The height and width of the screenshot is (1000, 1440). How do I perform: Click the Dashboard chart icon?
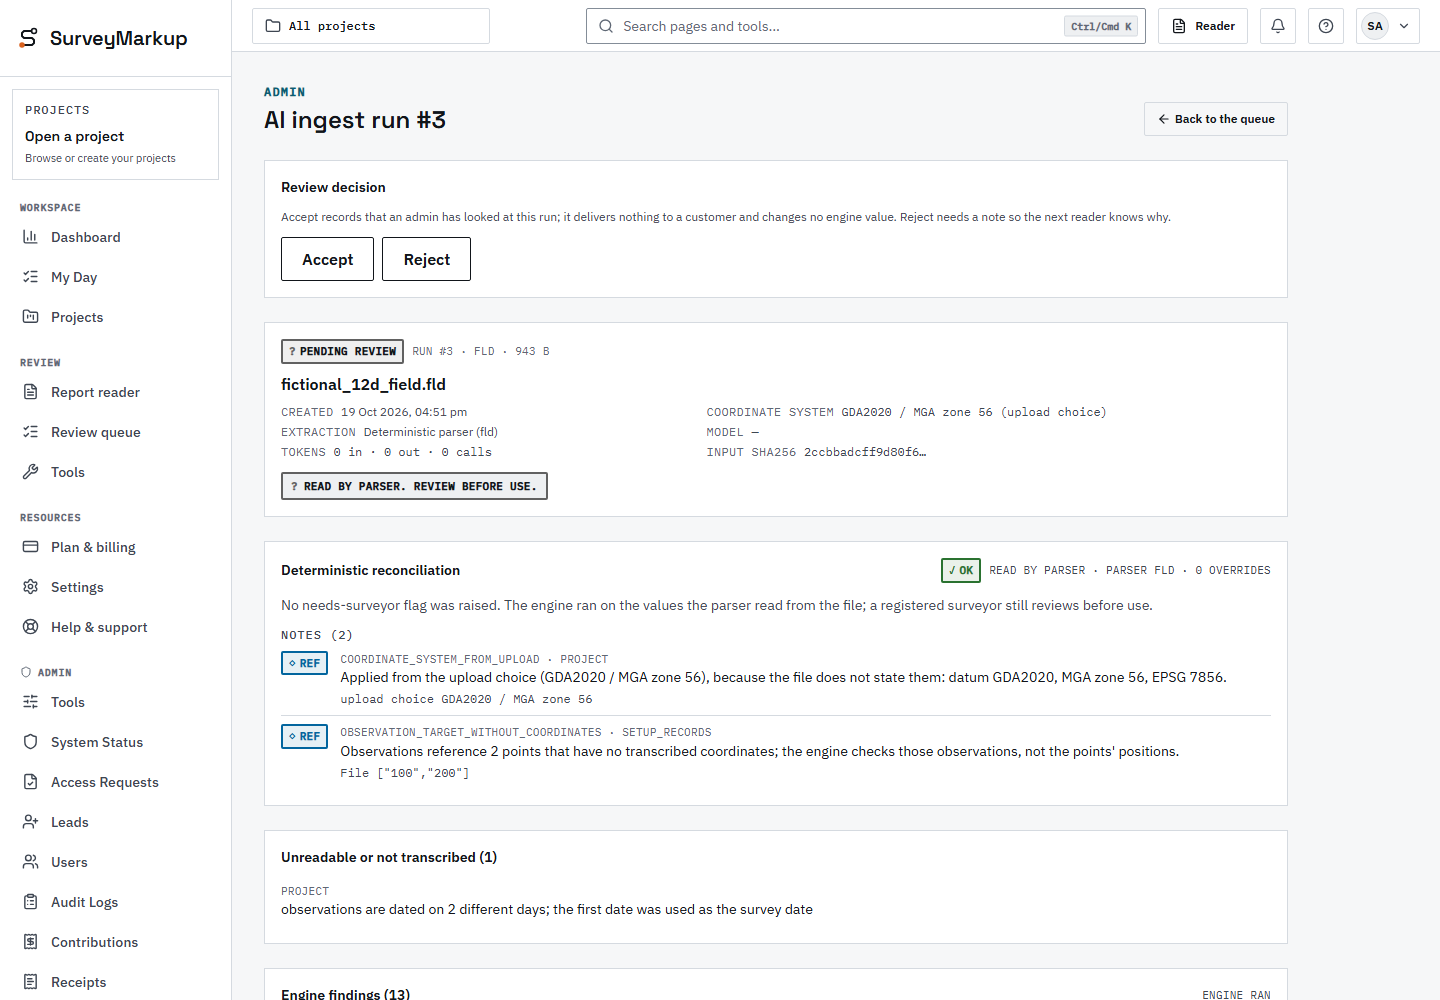(x=31, y=237)
